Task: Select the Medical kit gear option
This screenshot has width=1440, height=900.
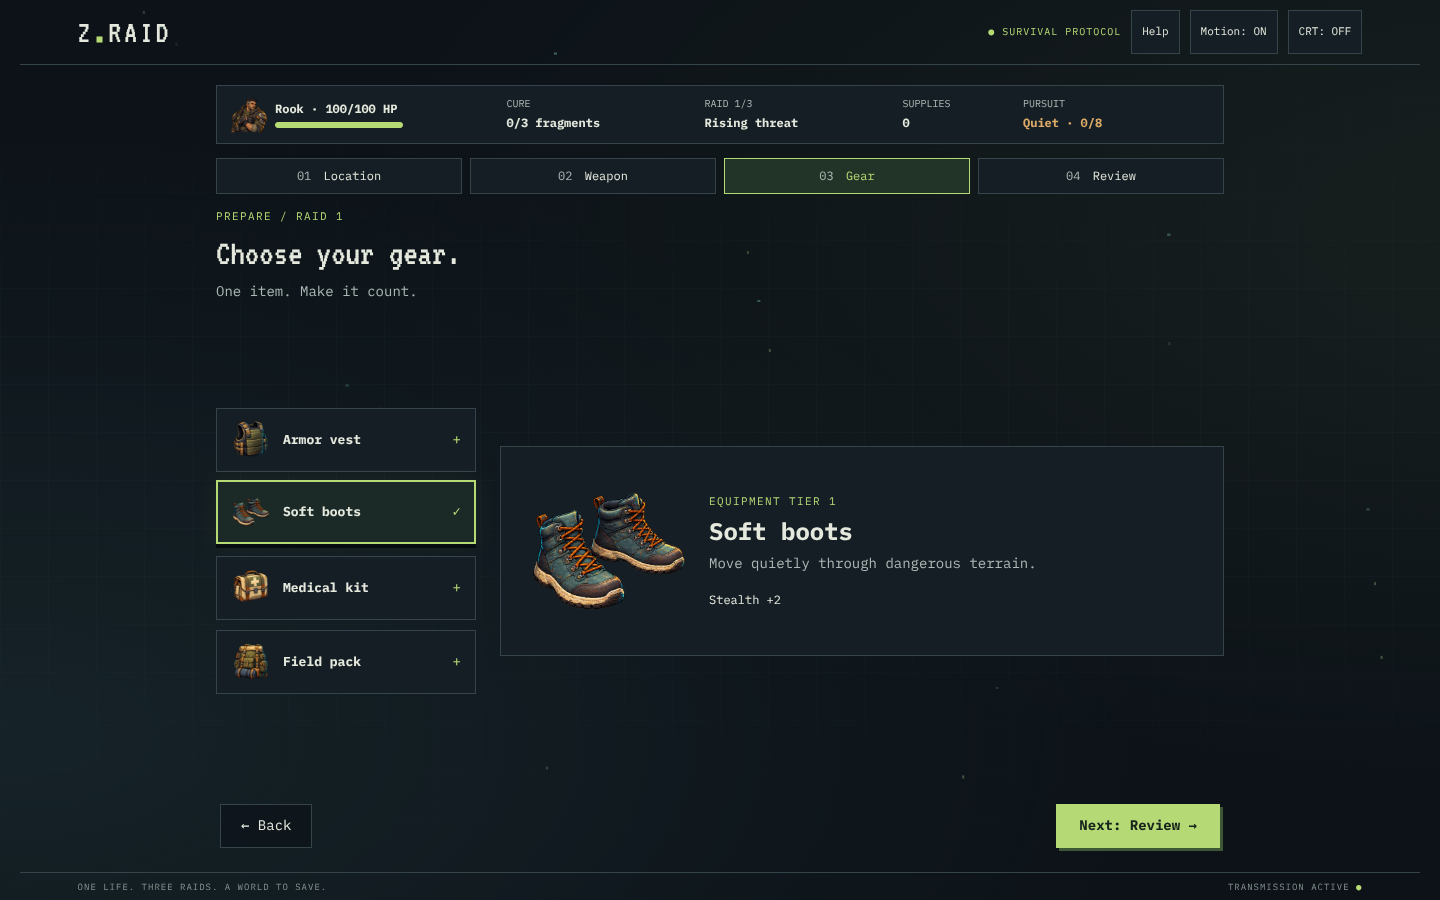Action: [346, 588]
